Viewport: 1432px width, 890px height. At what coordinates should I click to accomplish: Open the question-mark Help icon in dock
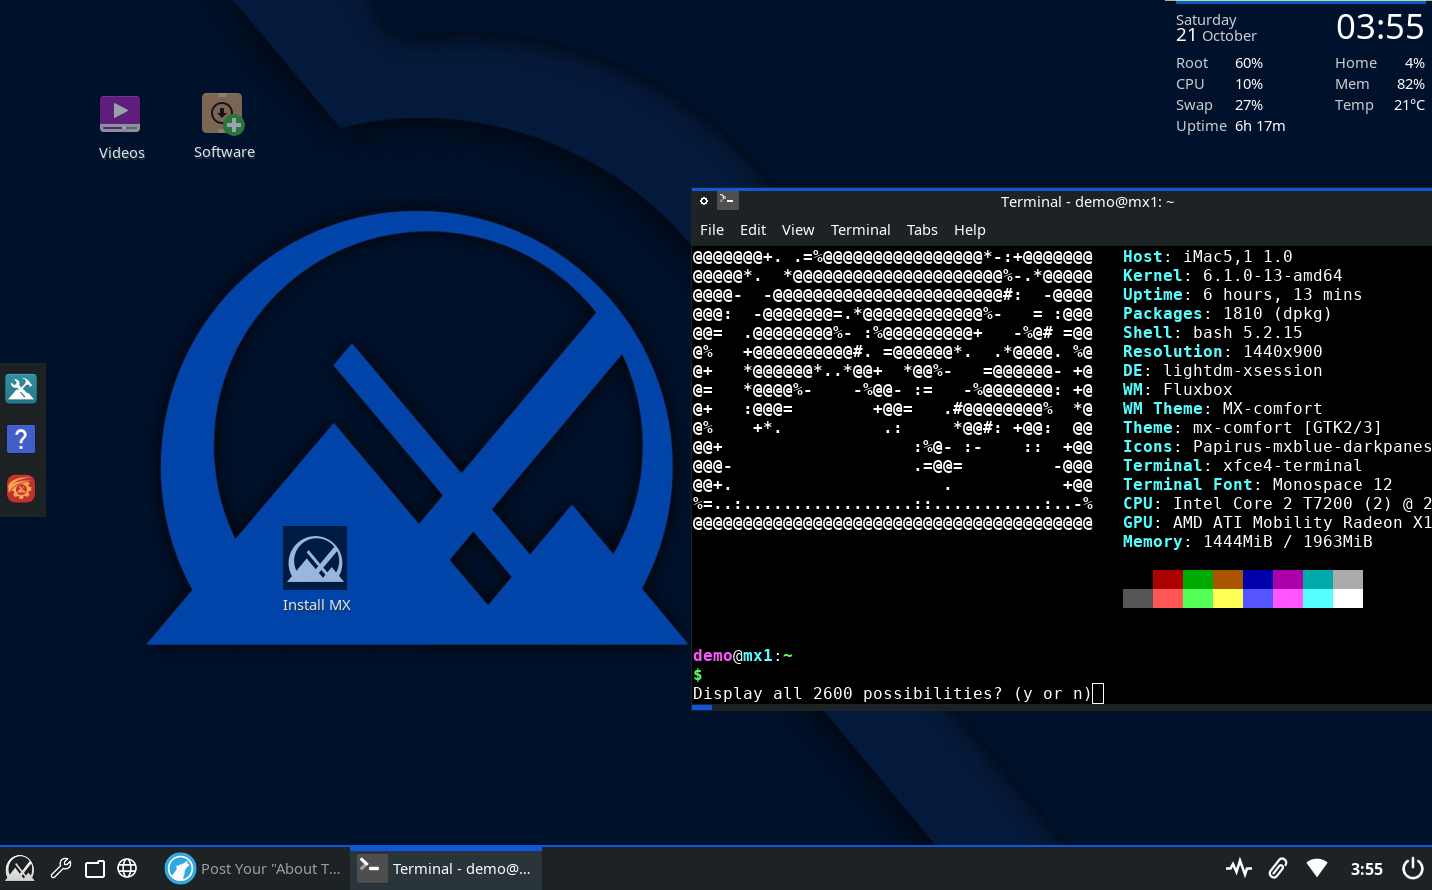click(21, 438)
